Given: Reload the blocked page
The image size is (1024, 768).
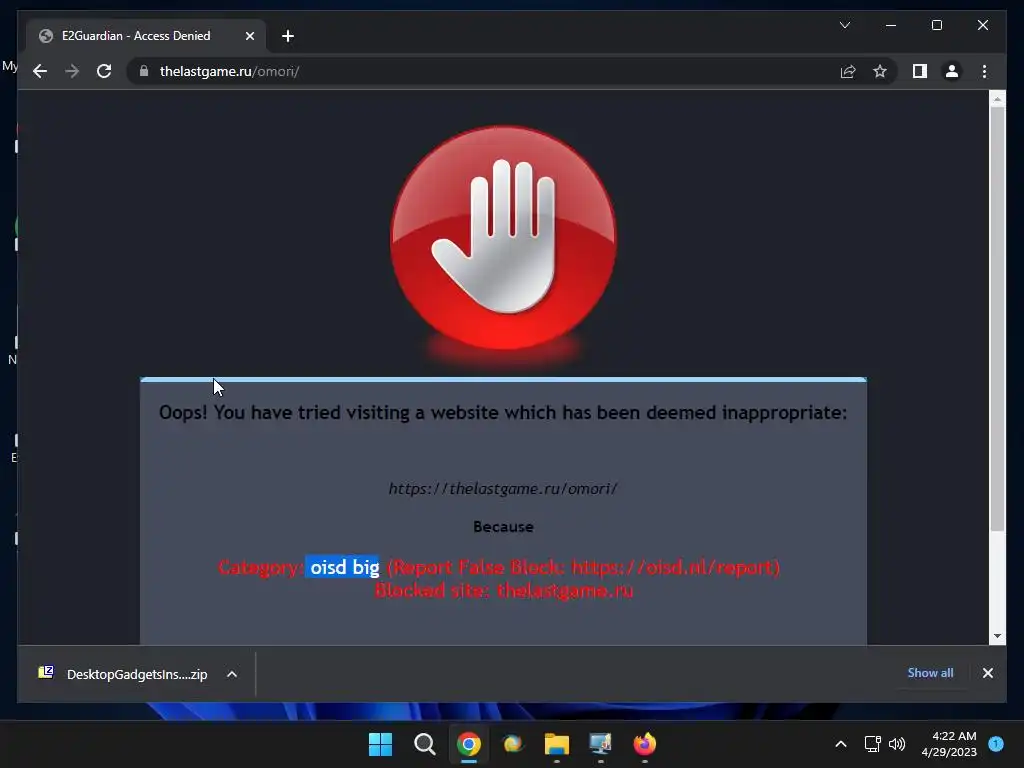Looking at the screenshot, I should click(x=104, y=71).
